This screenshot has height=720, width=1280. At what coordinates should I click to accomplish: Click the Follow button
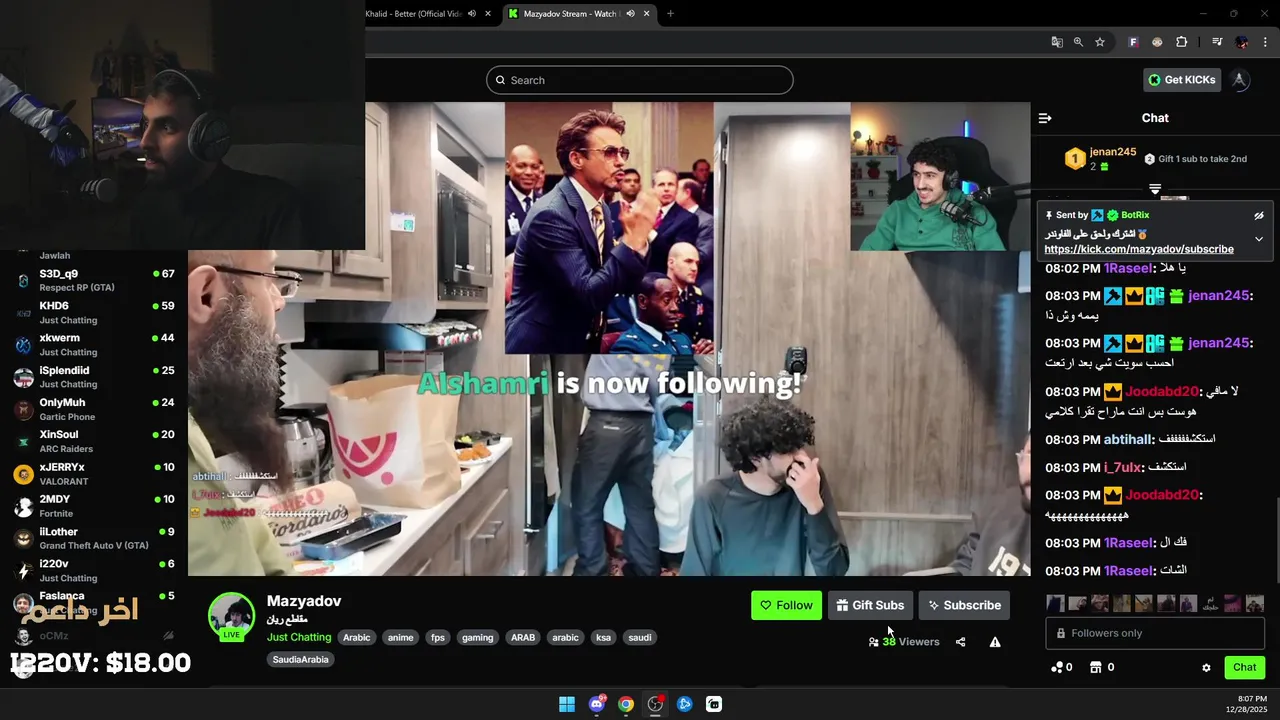786,605
